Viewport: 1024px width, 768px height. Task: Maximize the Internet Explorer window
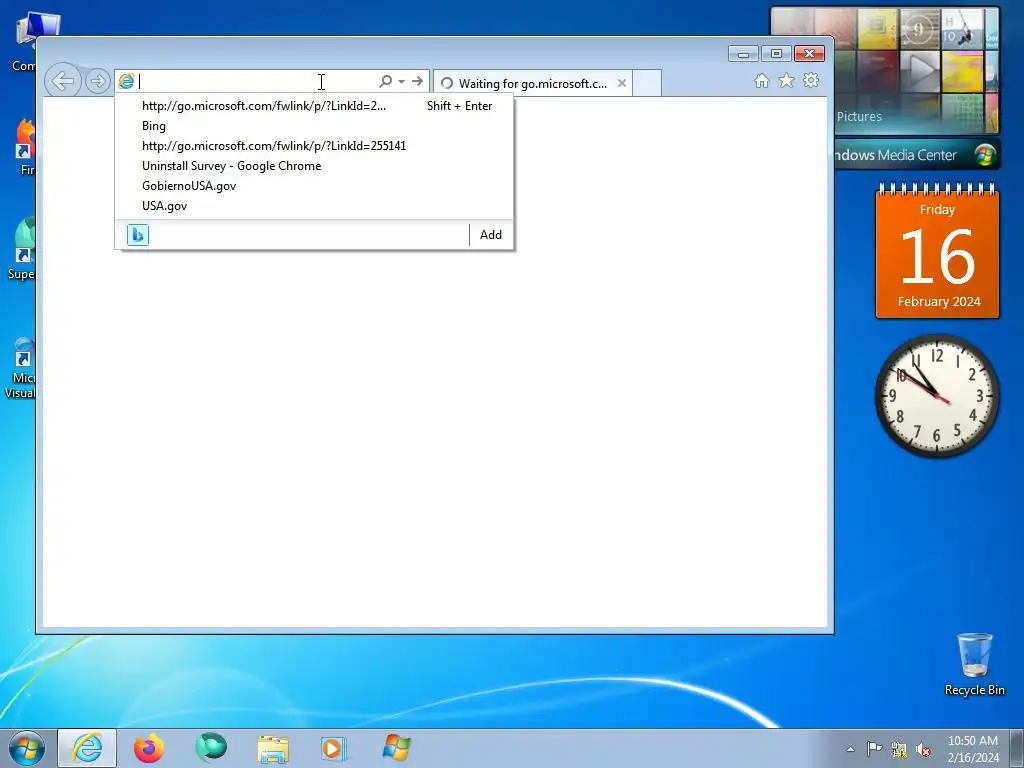click(x=776, y=54)
